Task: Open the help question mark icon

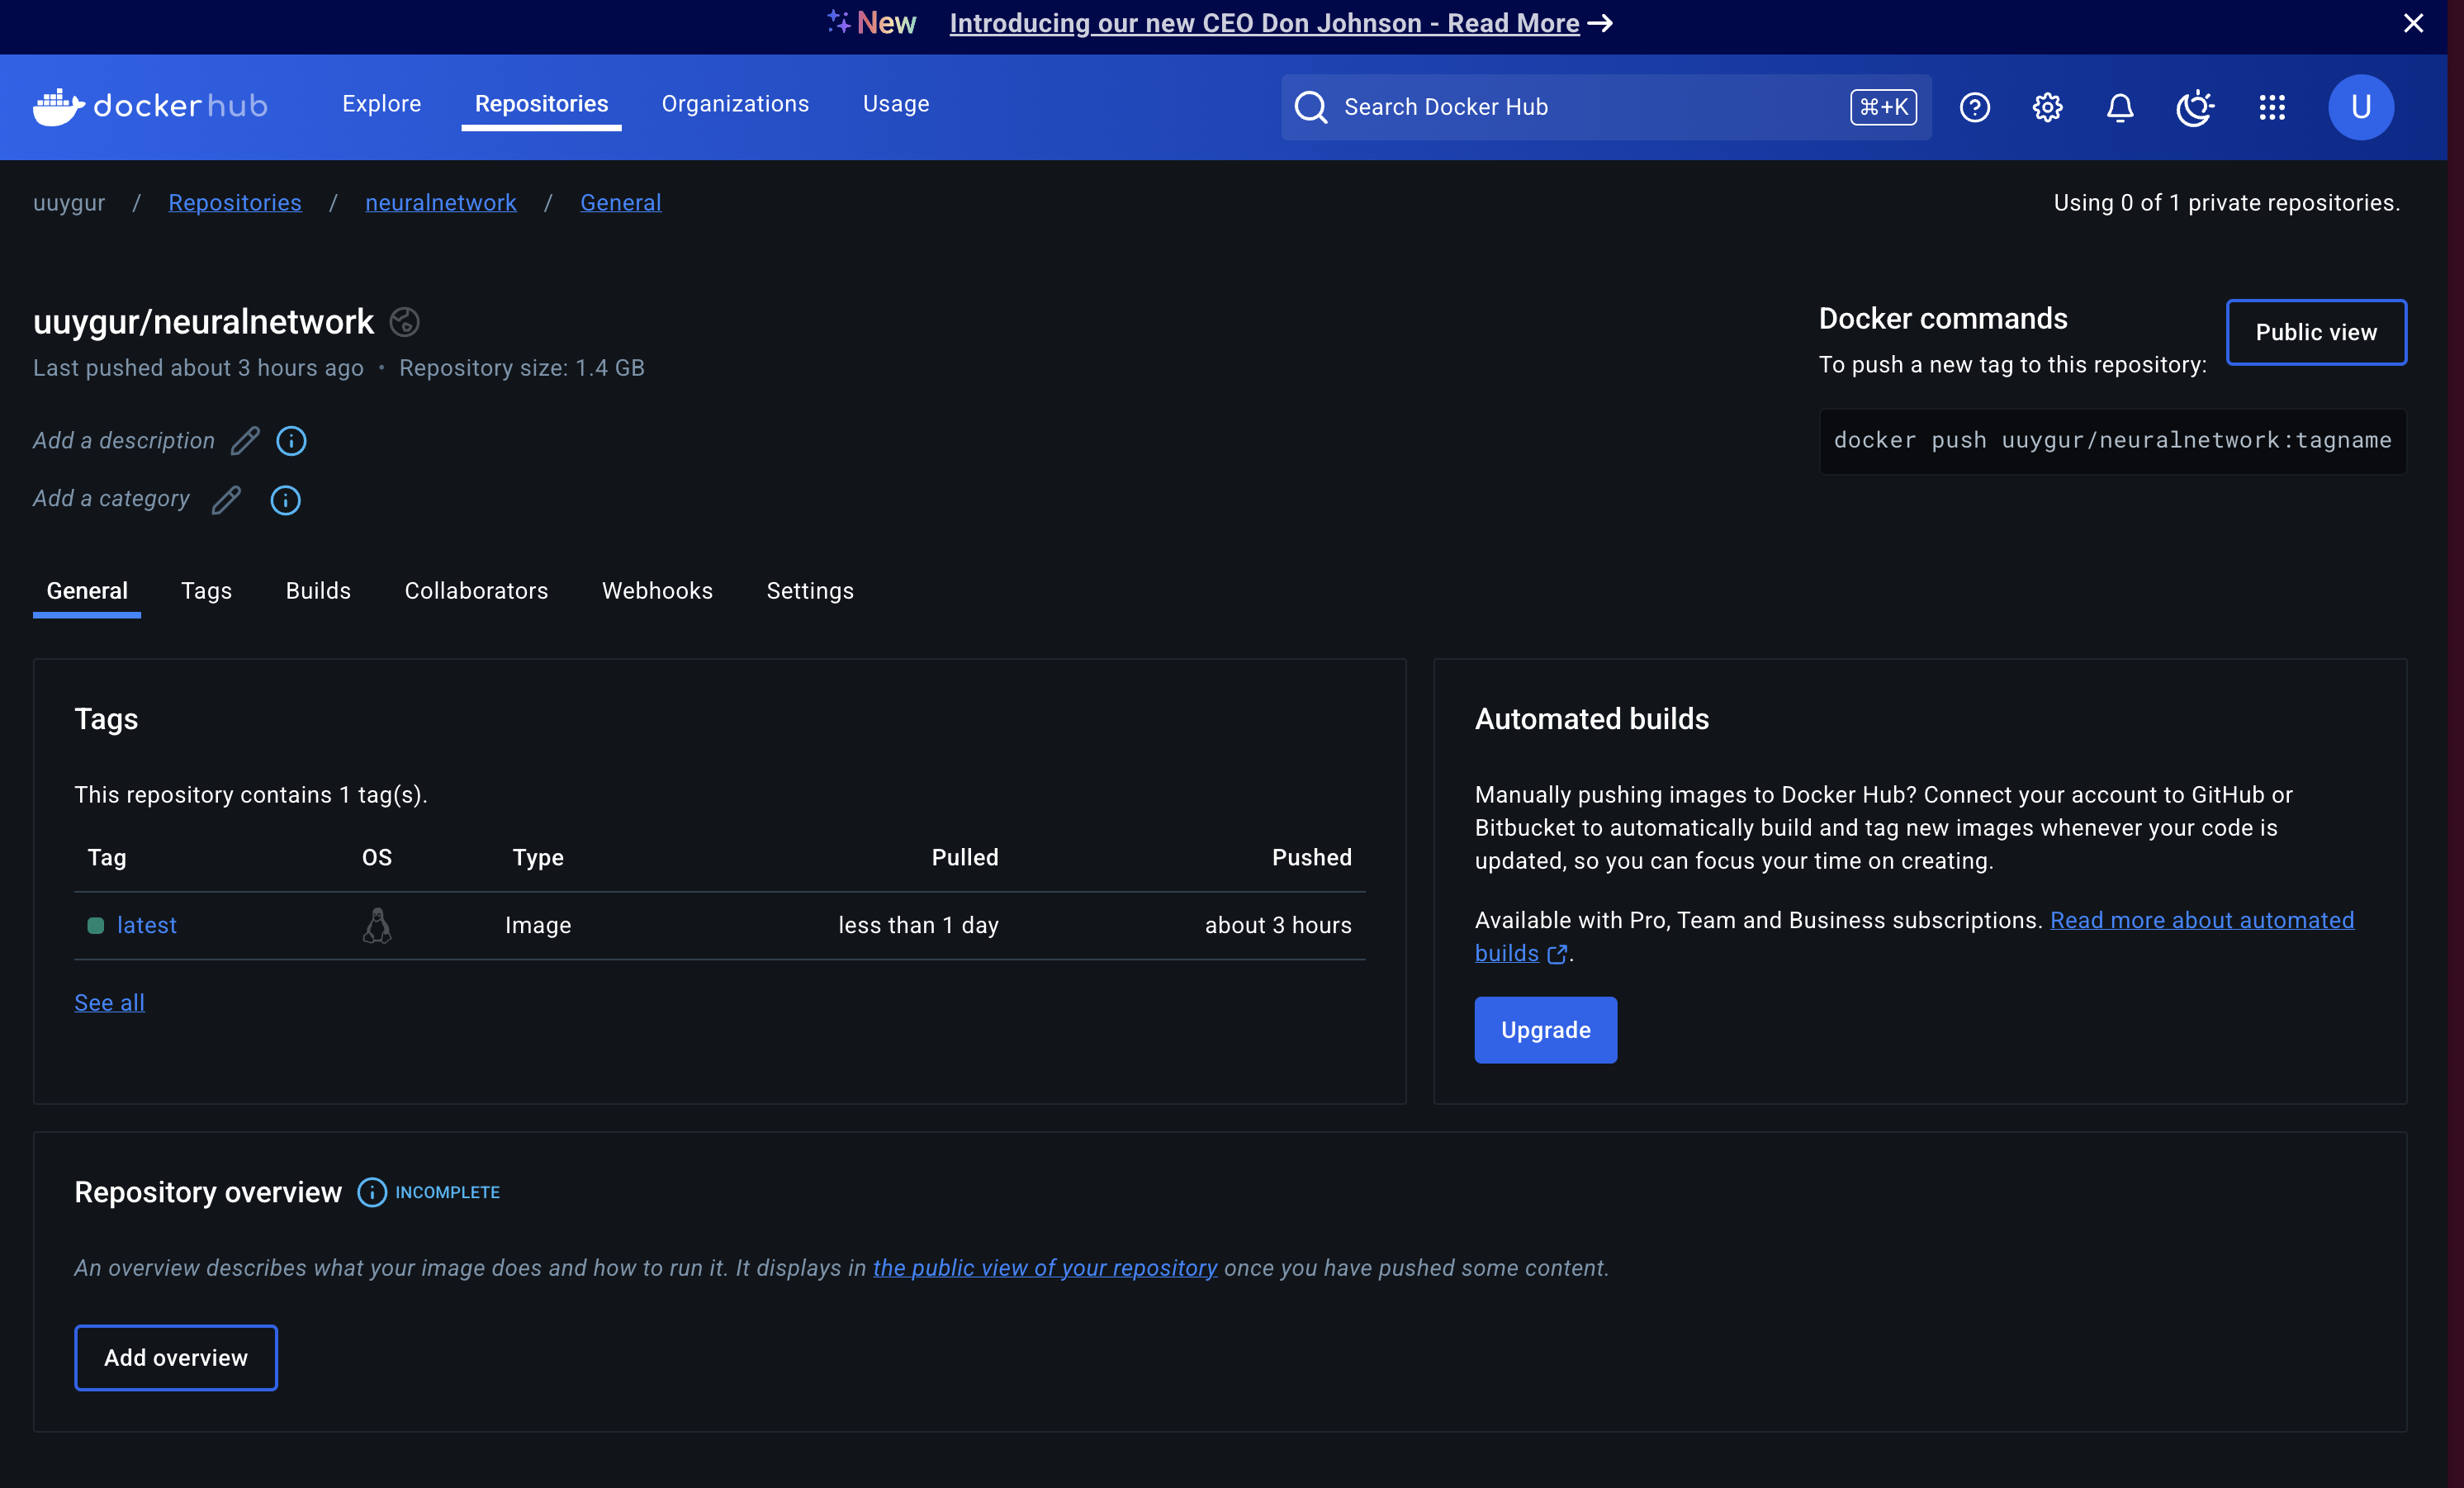Action: tap(1974, 107)
